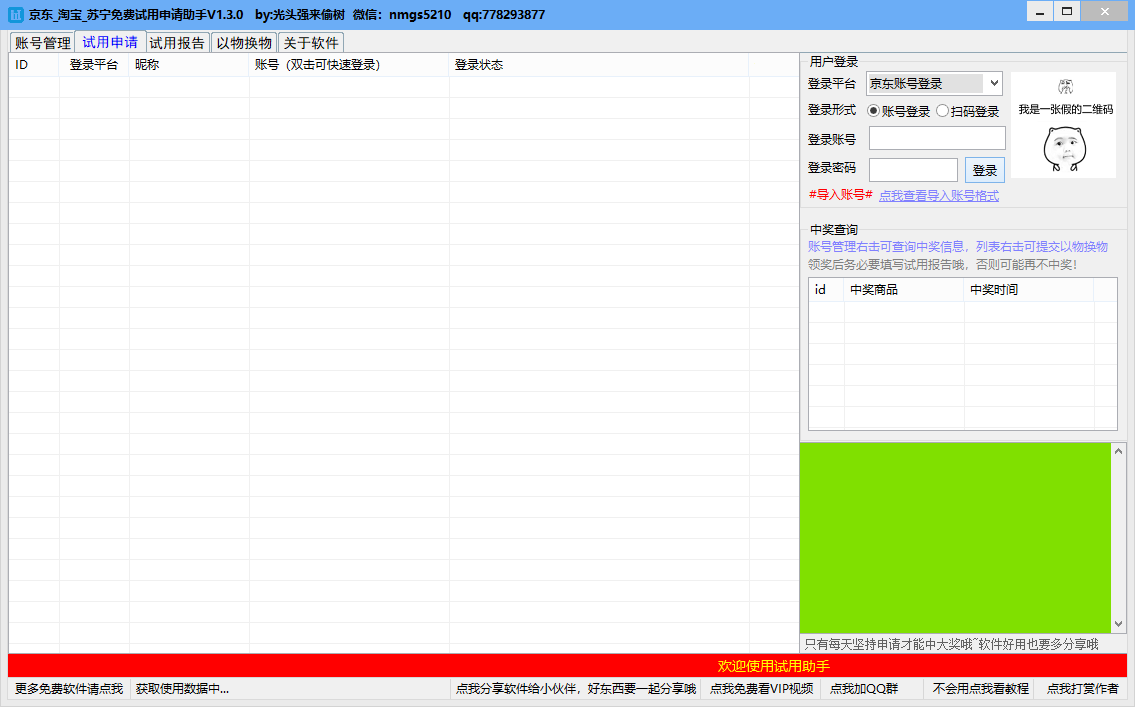Click the 获取使用数据中... status entry
1135x707 pixels.
pos(182,688)
